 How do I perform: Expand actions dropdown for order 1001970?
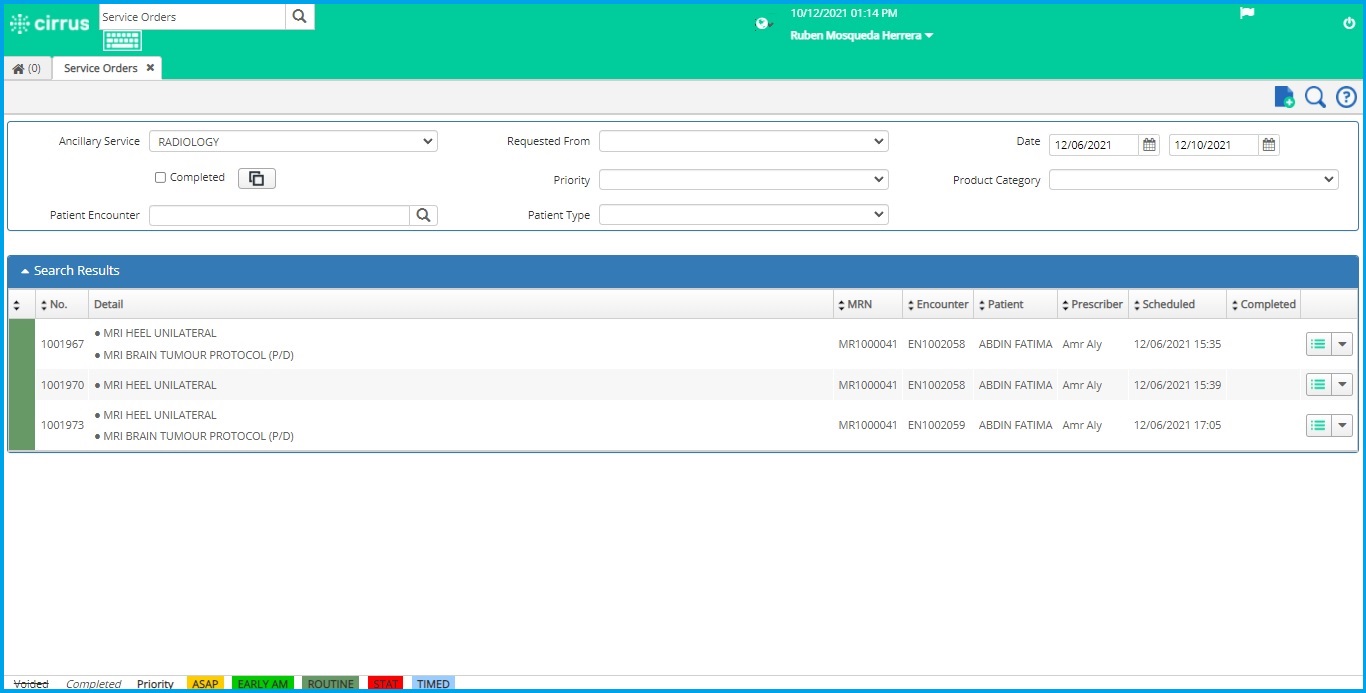(1341, 384)
